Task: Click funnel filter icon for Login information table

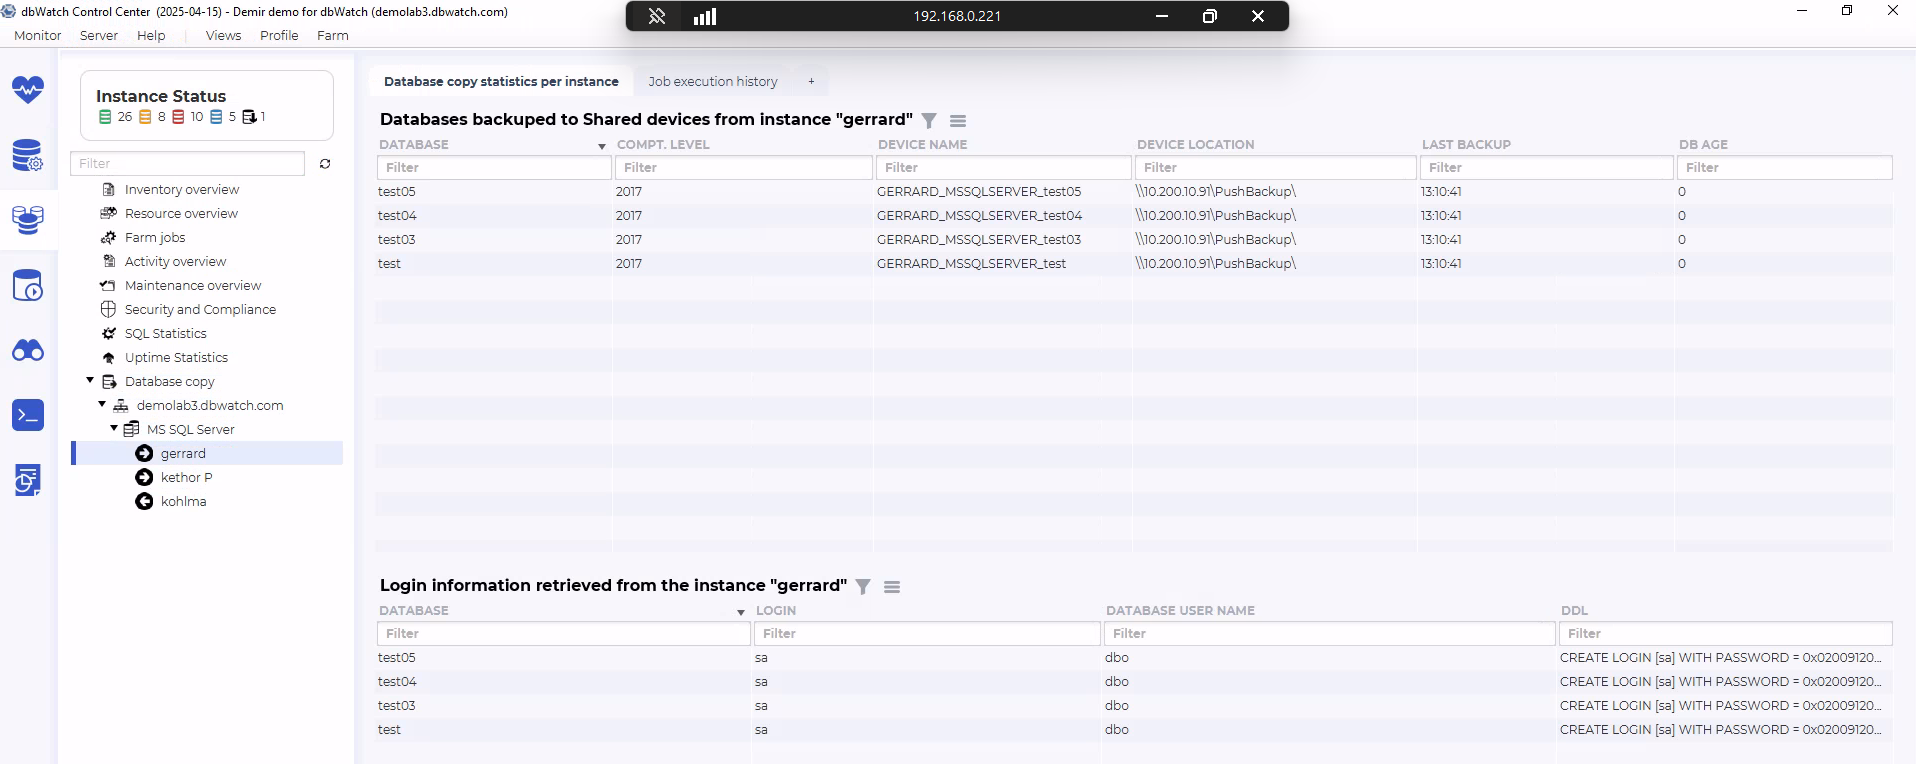Action: point(863,587)
